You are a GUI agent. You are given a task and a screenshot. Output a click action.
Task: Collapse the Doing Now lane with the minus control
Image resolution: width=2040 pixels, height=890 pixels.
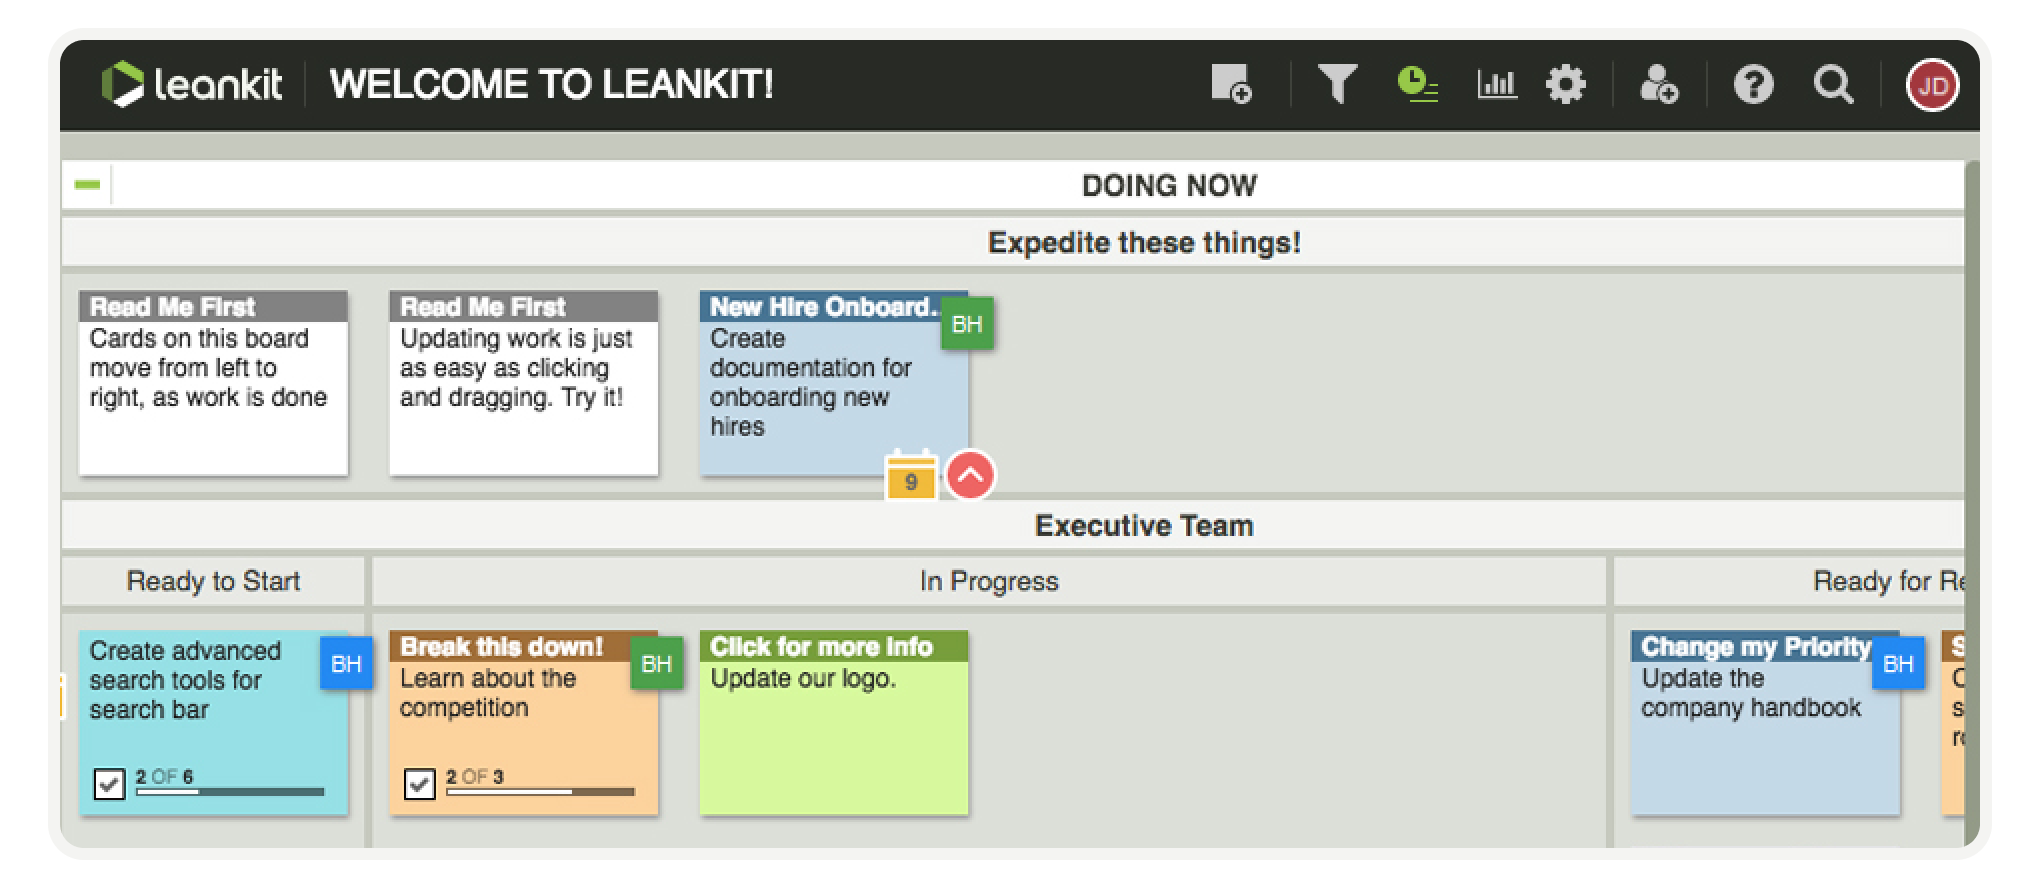[x=86, y=185]
